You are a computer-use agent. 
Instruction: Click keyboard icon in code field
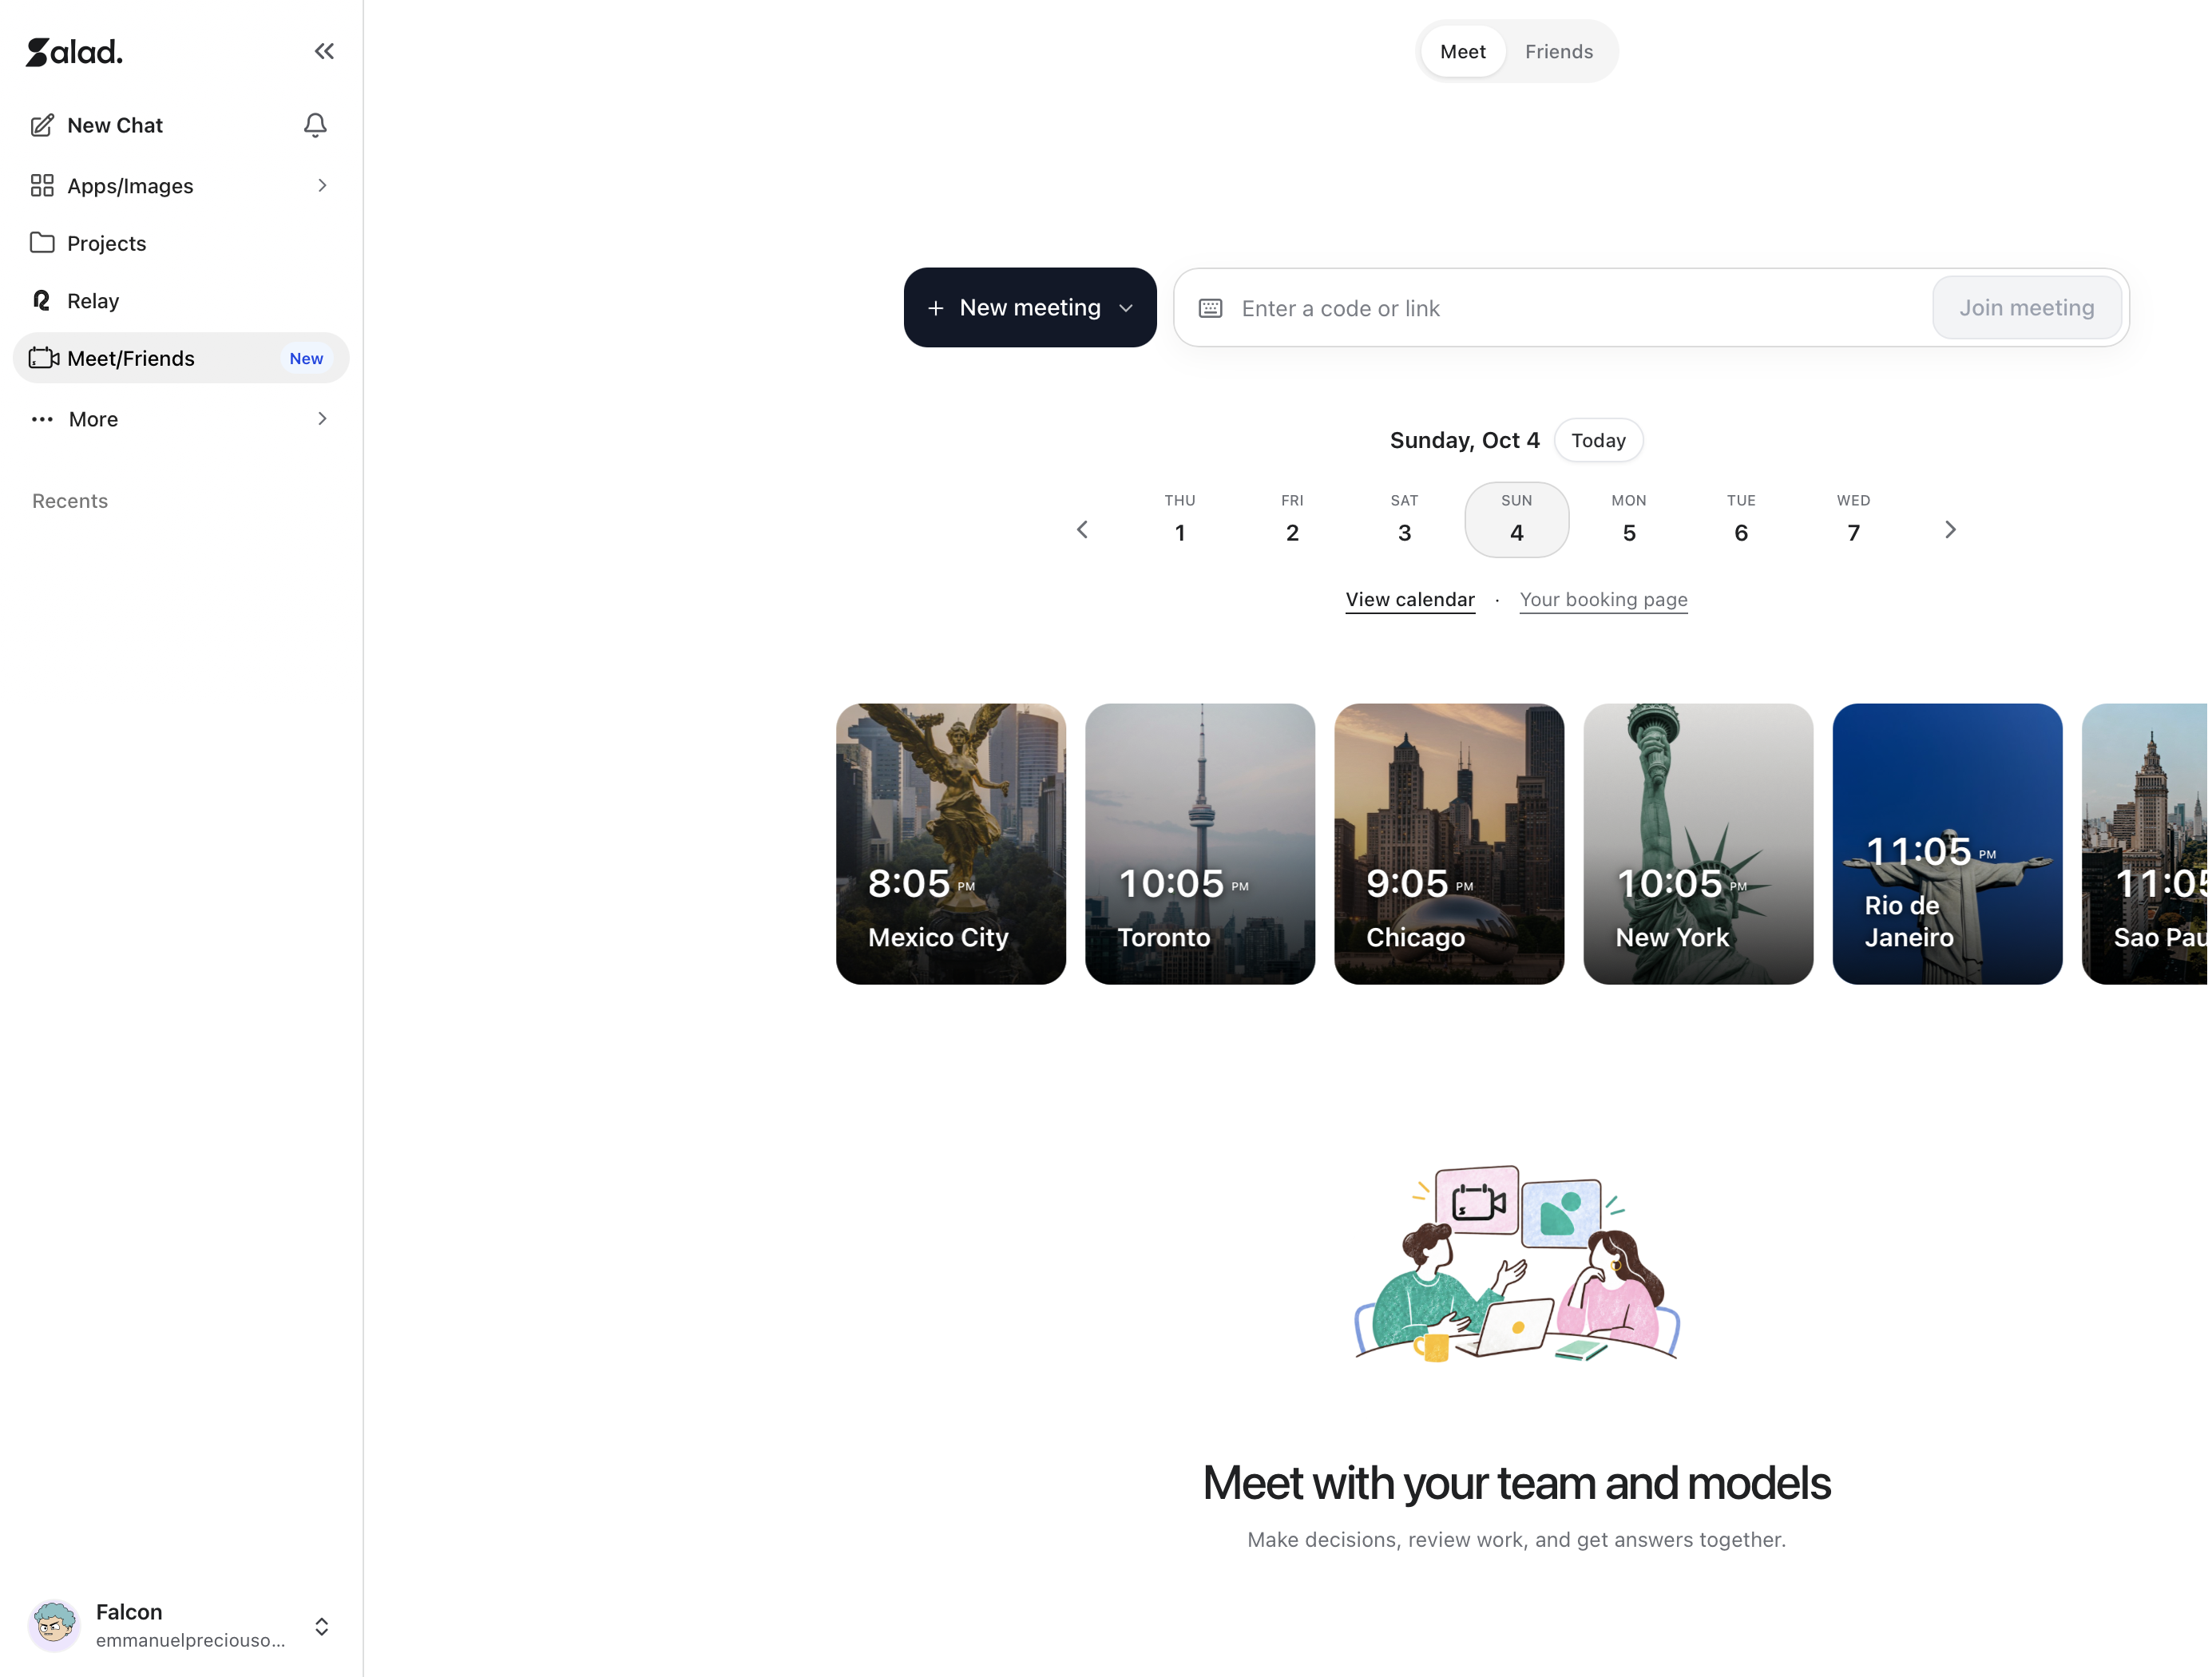(1210, 308)
